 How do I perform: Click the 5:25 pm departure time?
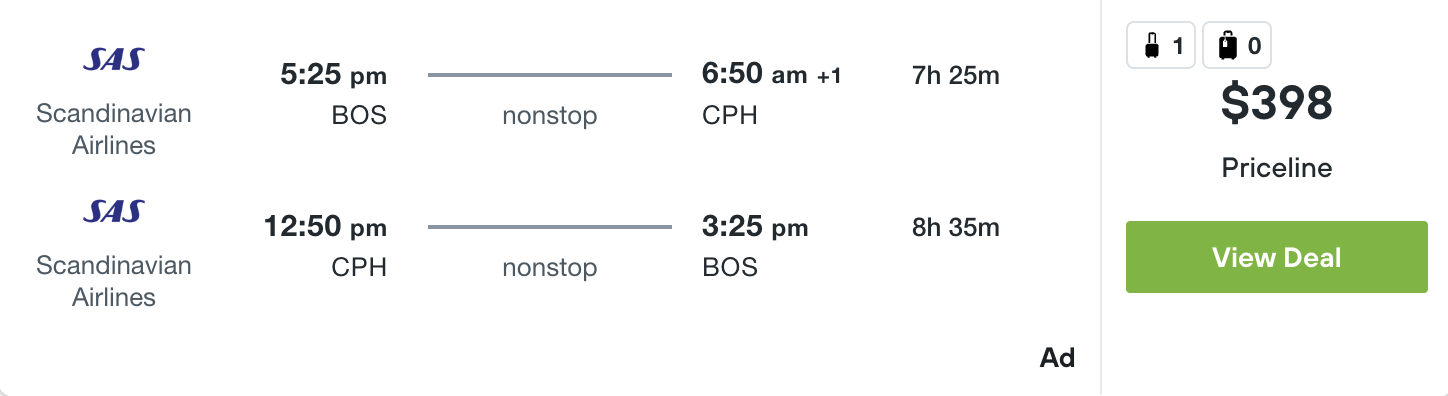click(x=332, y=75)
